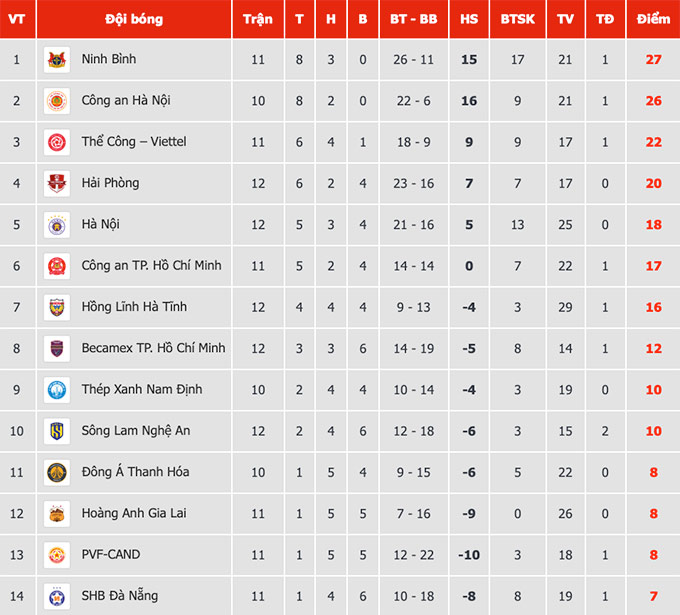Click the Đội bóng column header
The width and height of the screenshot is (680, 615).
pyautogui.click(x=134, y=19)
